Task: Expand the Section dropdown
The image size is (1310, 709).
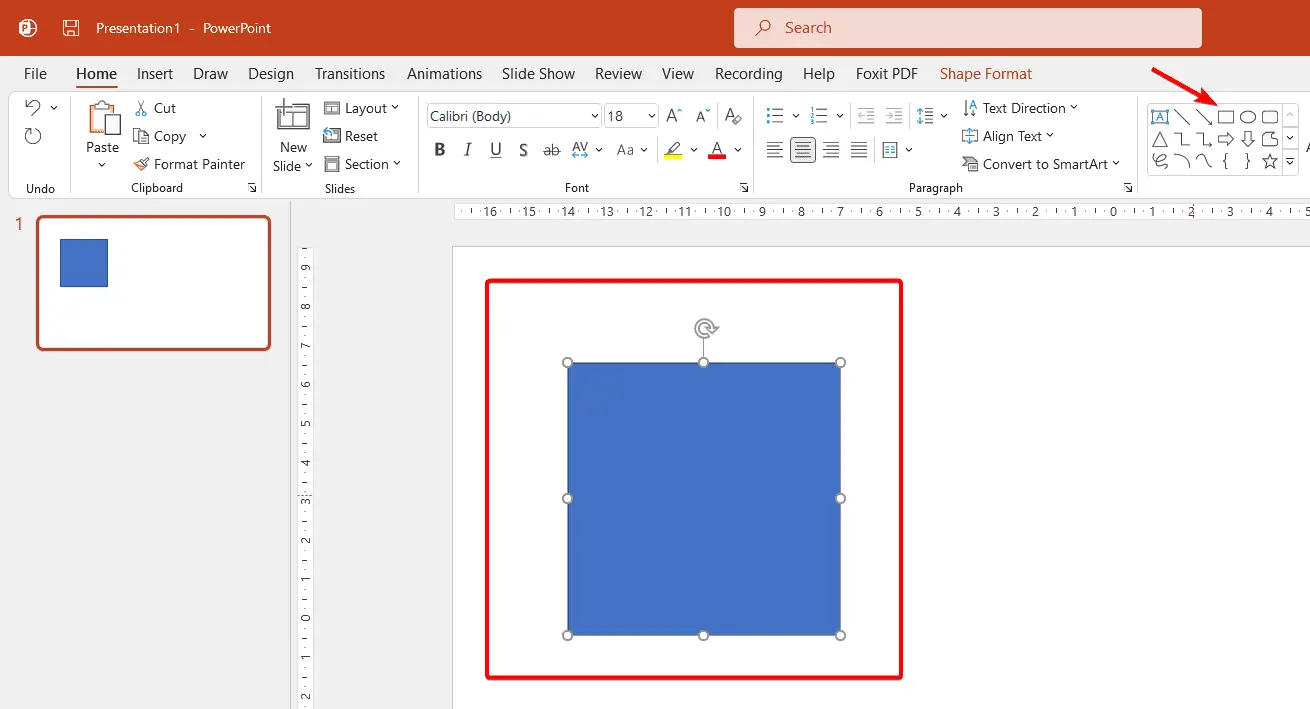Action: [x=362, y=164]
